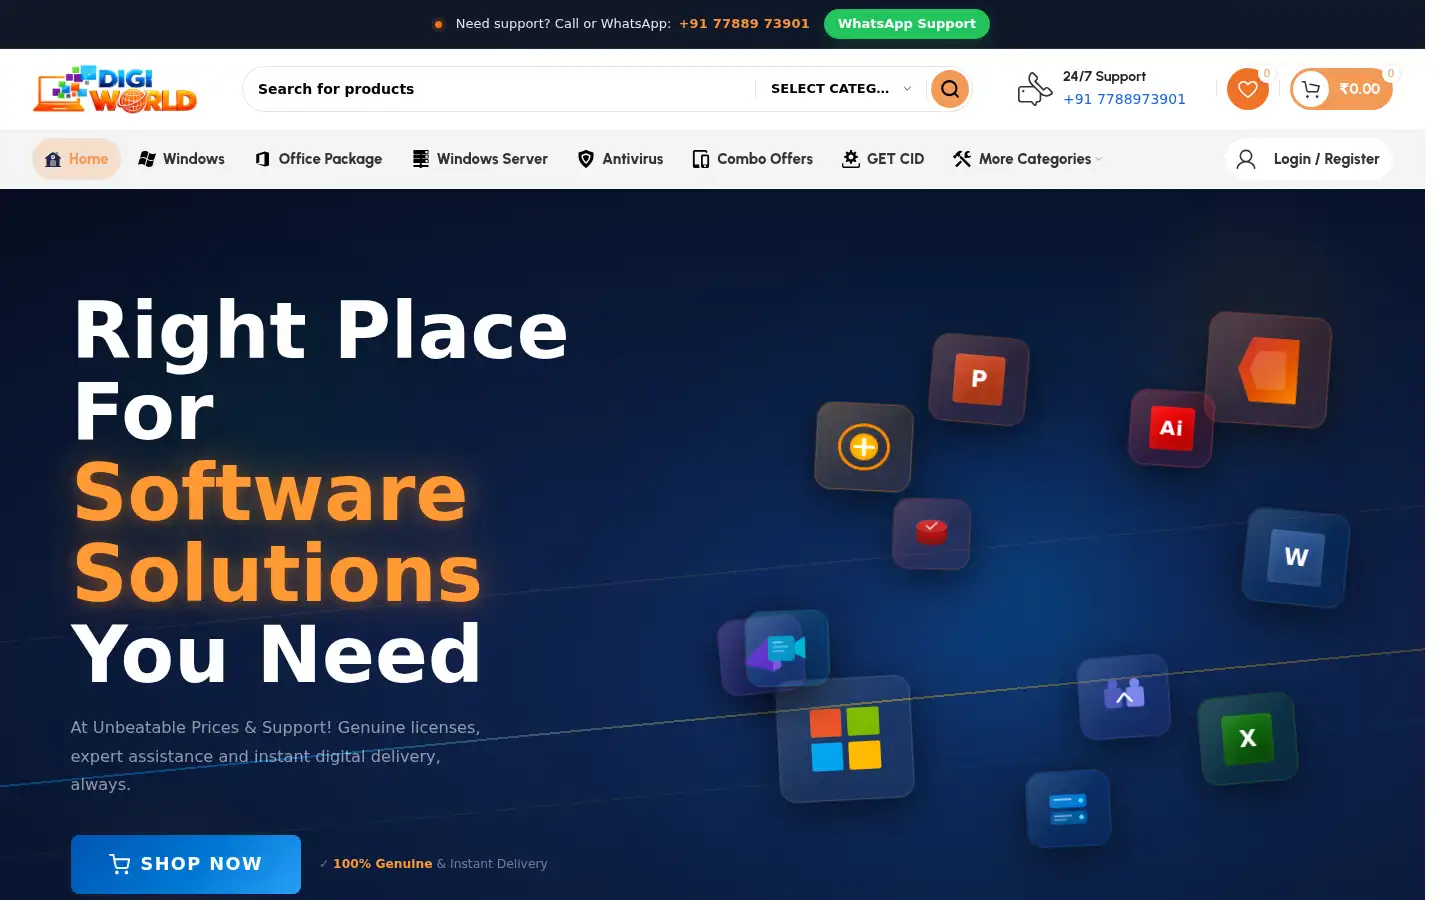Viewport: 1440px width, 900px height.
Task: Open the Antivirus menu item
Action: 620,159
